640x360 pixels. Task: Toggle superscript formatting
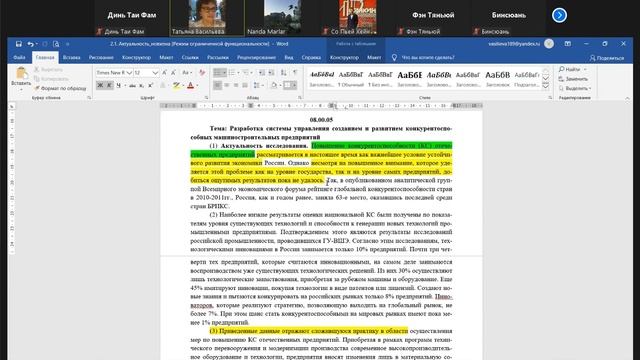click(x=150, y=85)
